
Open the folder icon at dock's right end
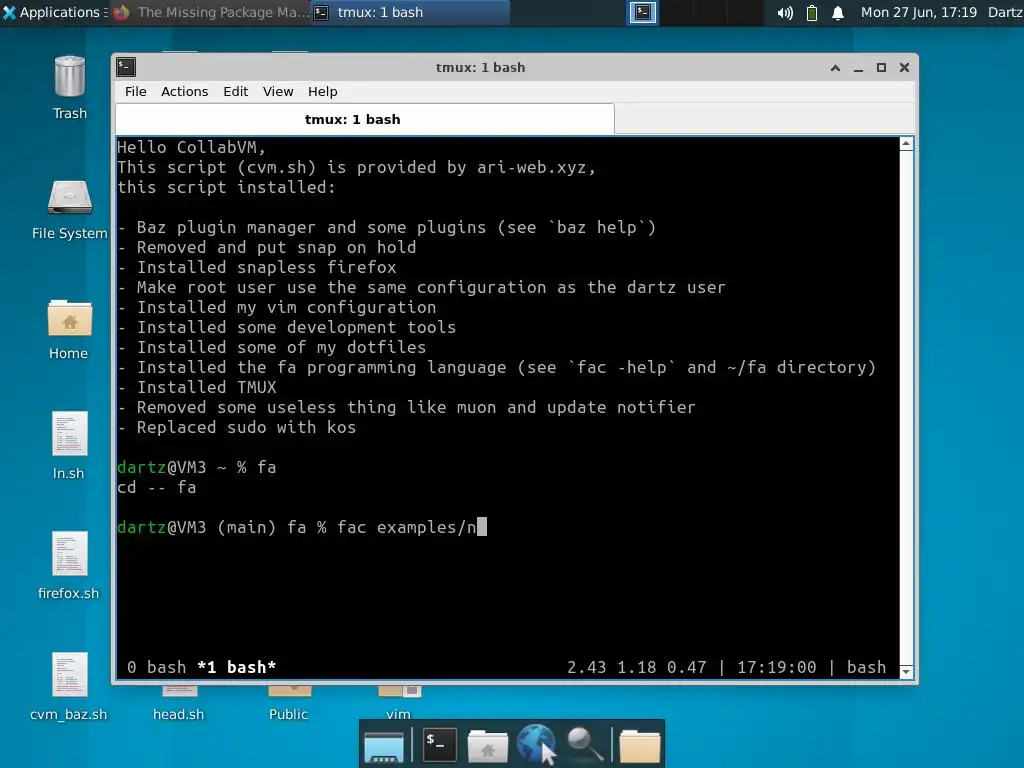640,746
